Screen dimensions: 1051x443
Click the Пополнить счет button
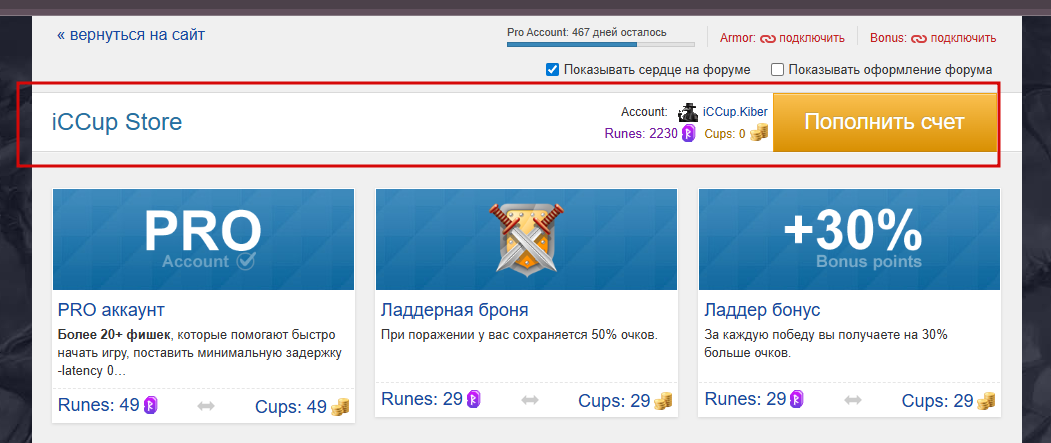point(885,122)
